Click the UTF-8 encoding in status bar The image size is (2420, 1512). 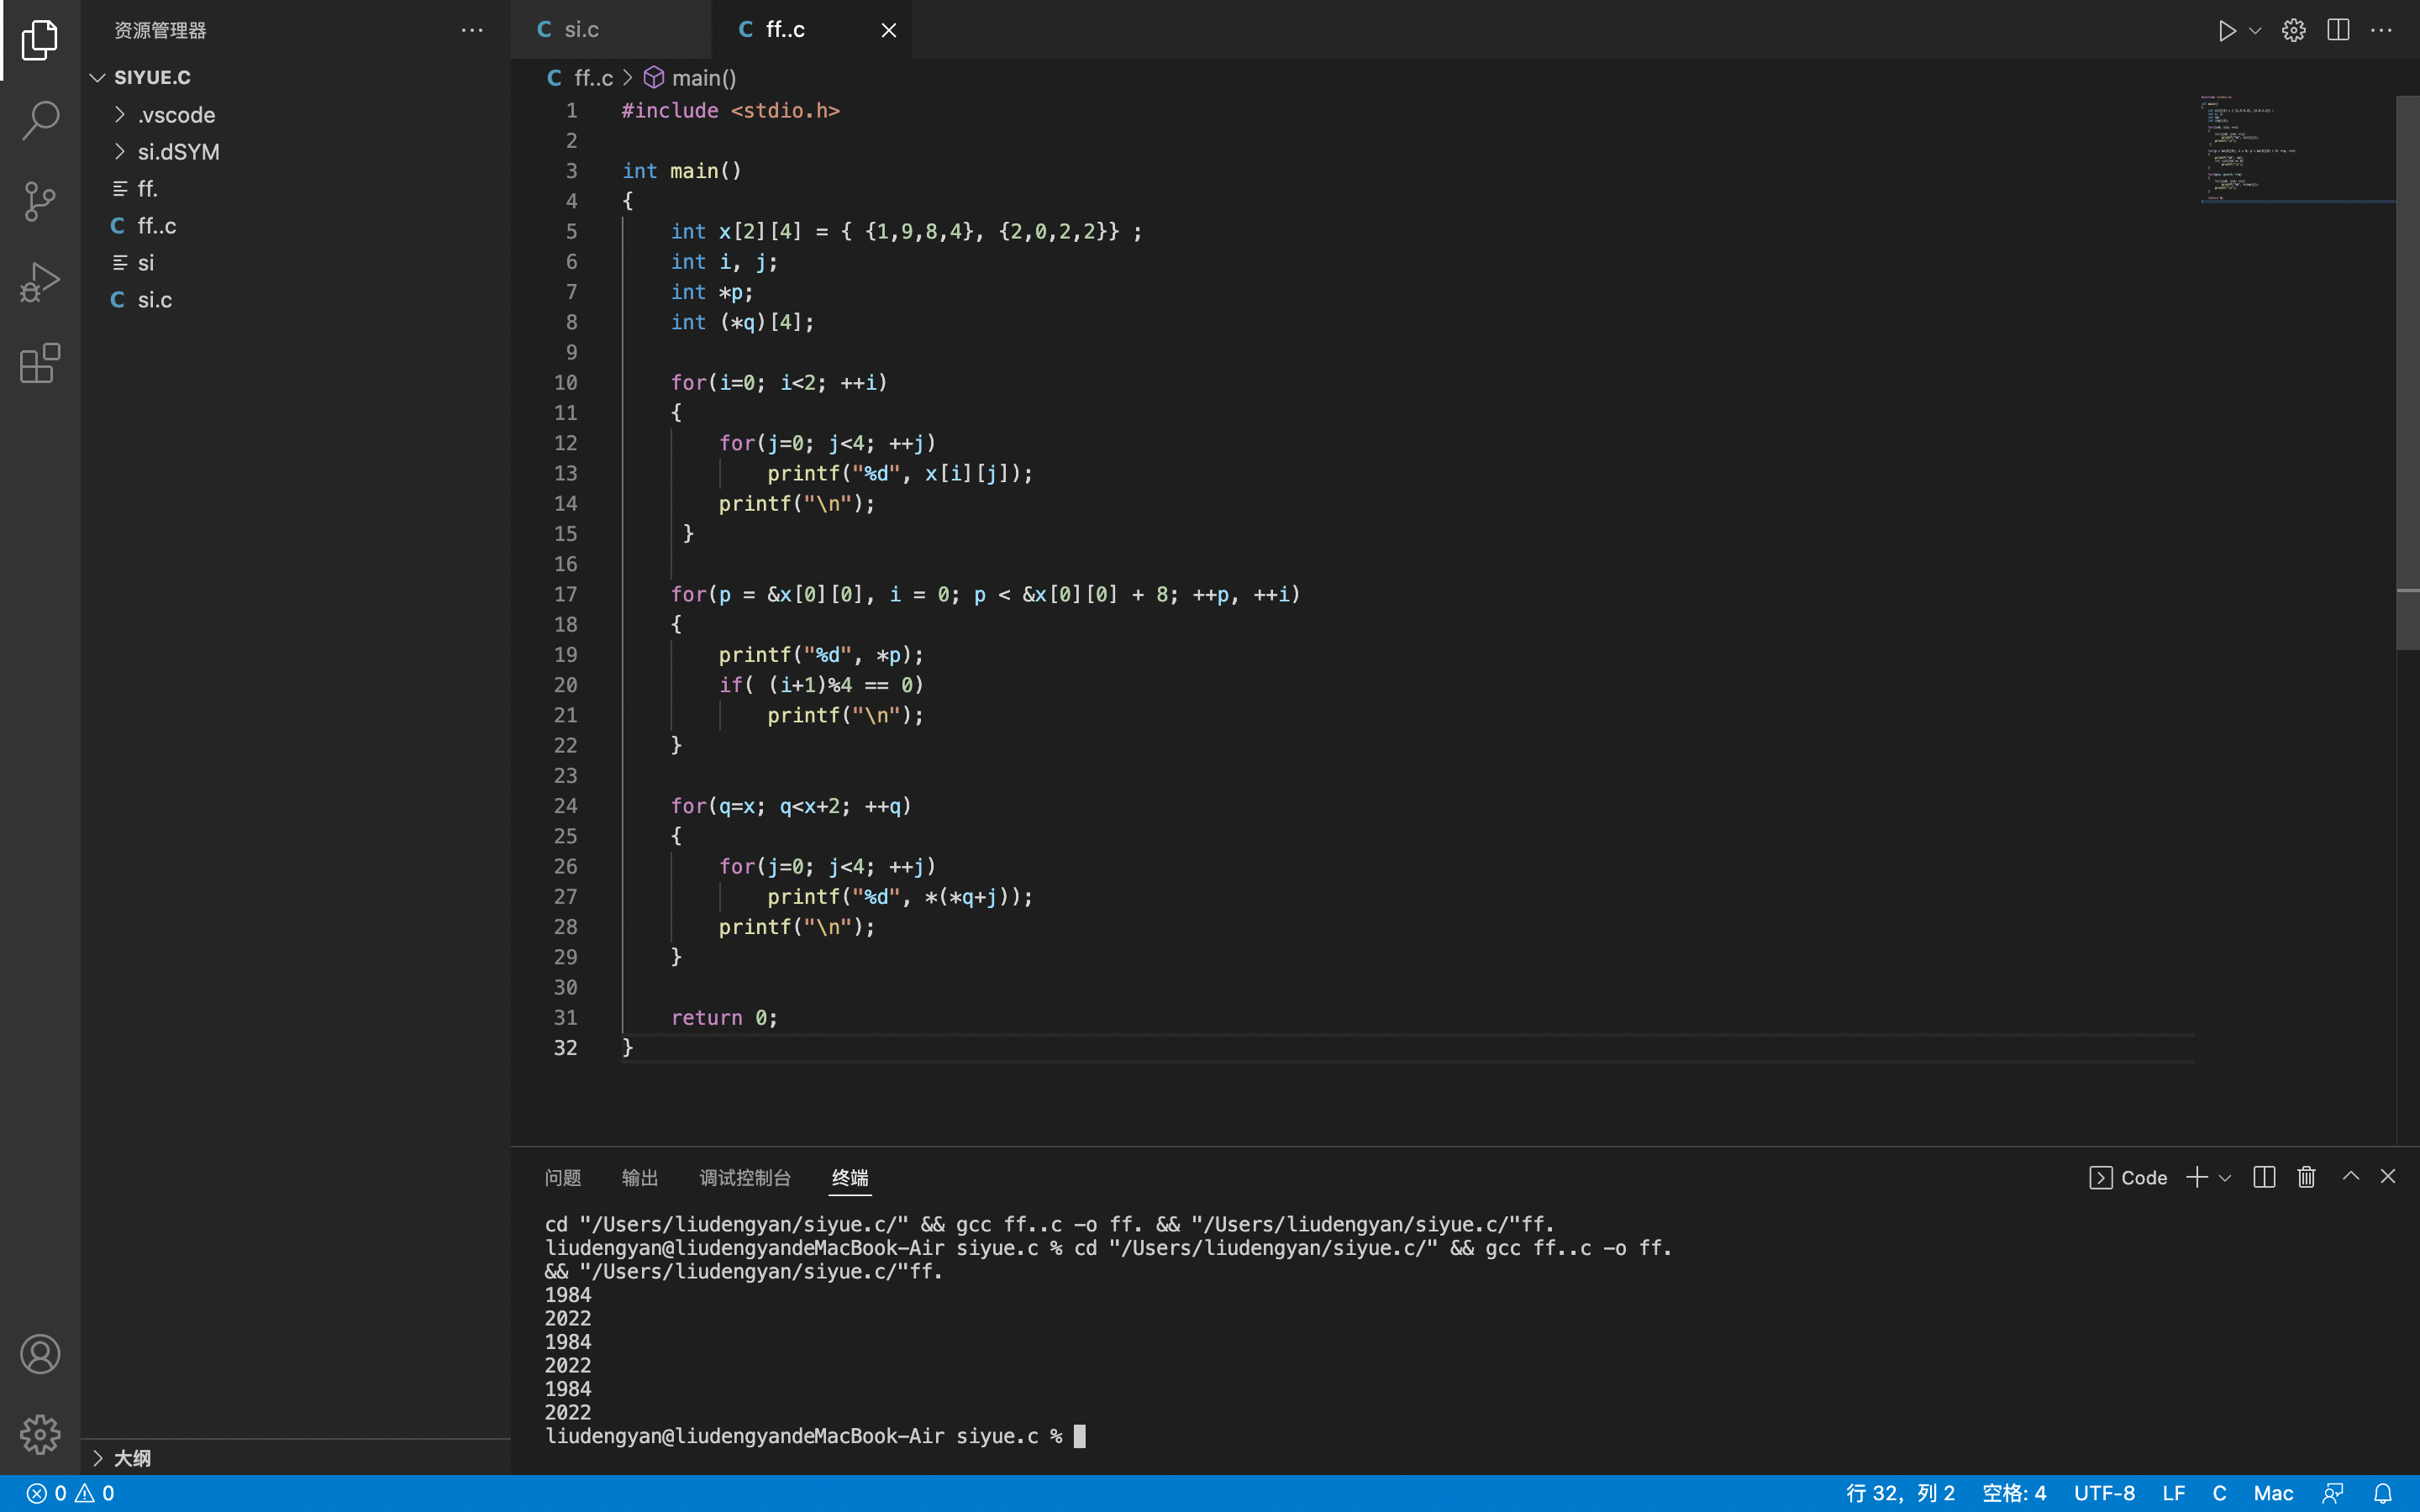[2104, 1493]
